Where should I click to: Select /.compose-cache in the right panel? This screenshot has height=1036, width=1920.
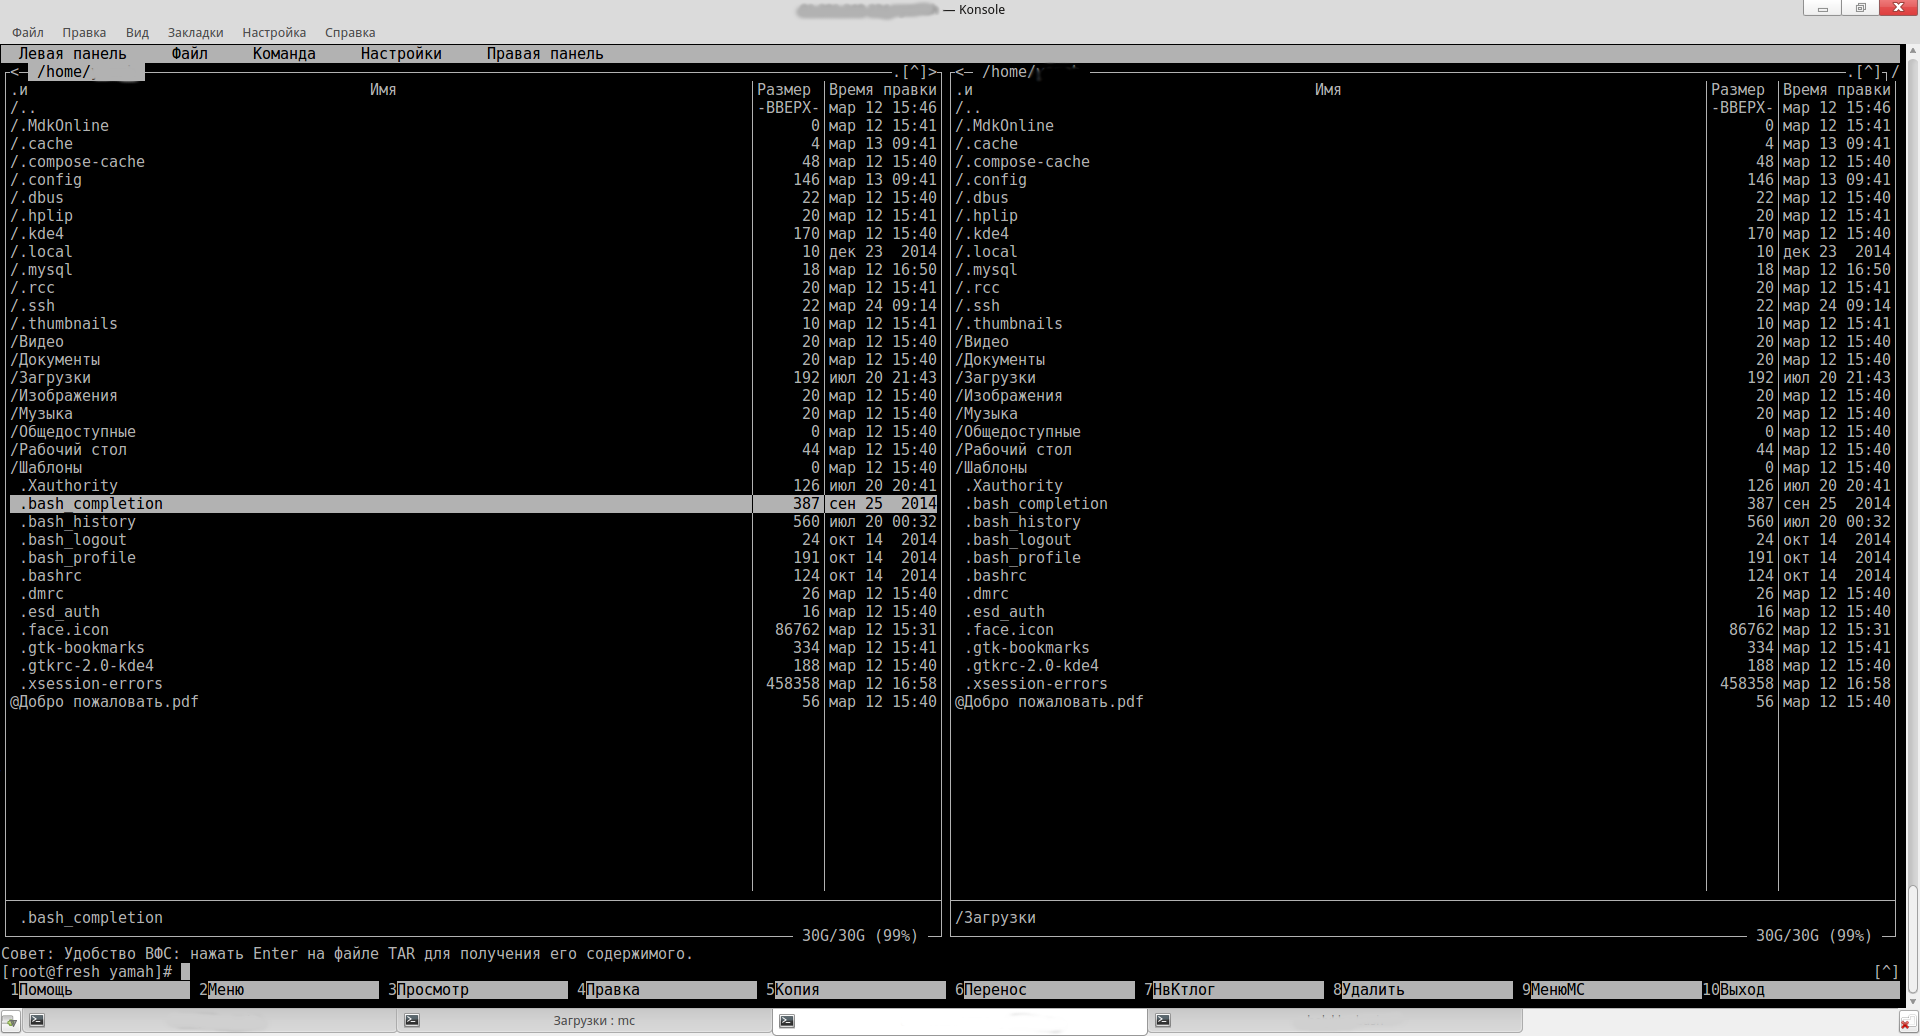1423,162
